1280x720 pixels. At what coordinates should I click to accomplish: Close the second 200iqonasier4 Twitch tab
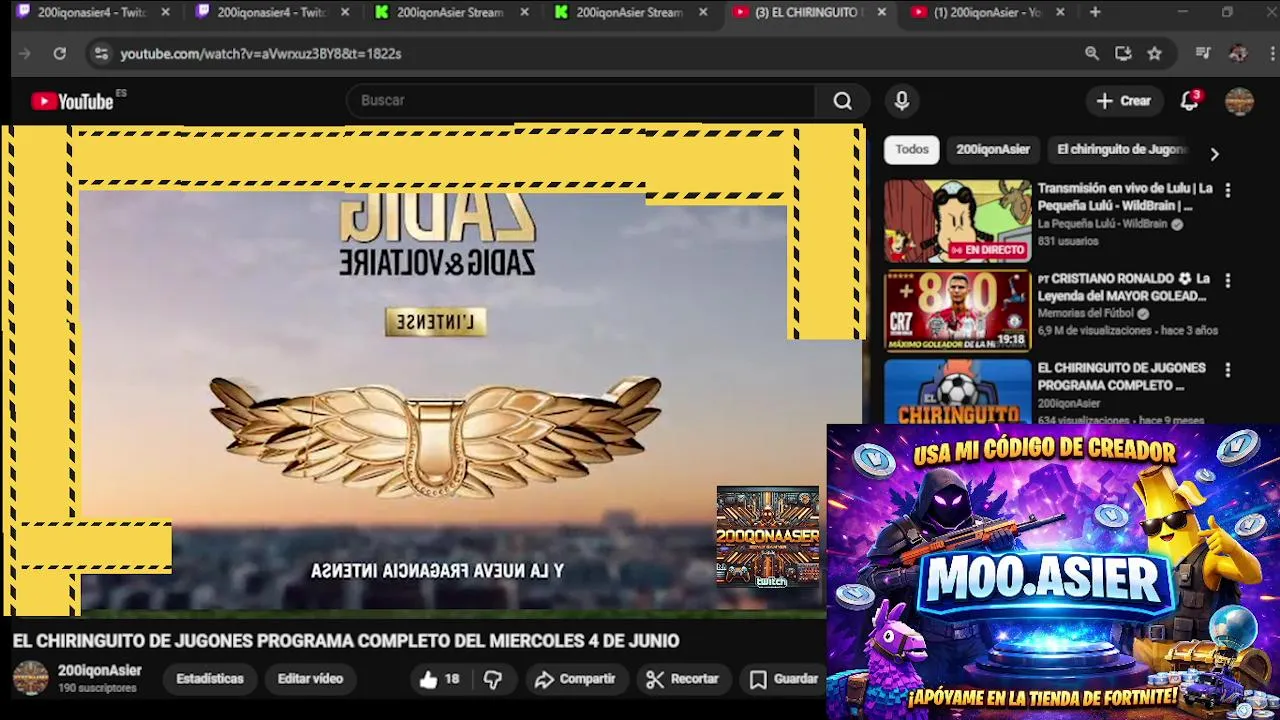tap(345, 13)
